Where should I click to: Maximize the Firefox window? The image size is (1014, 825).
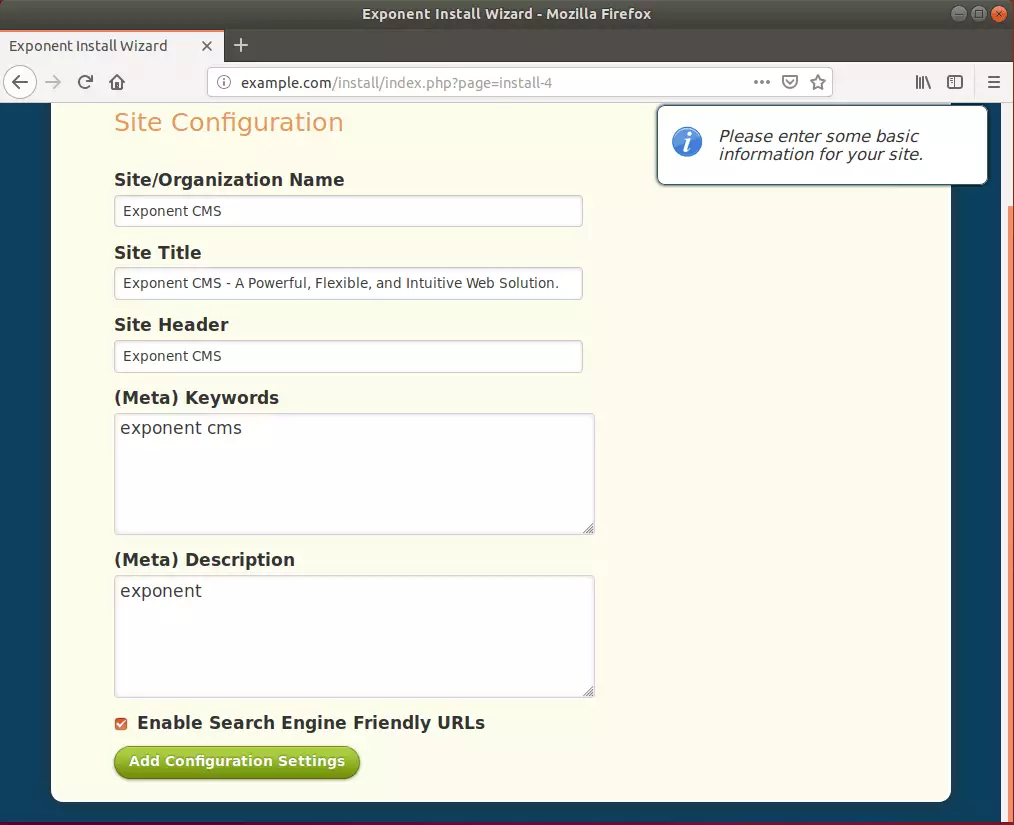[x=978, y=14]
